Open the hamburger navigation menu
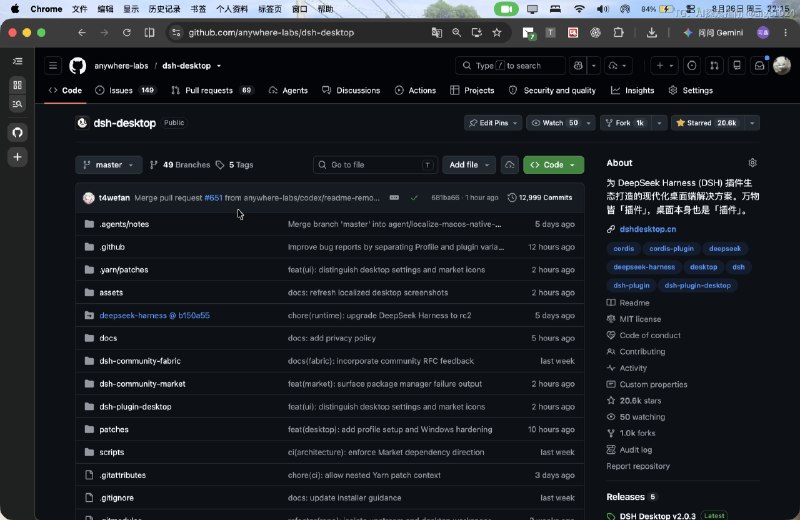 coord(53,65)
